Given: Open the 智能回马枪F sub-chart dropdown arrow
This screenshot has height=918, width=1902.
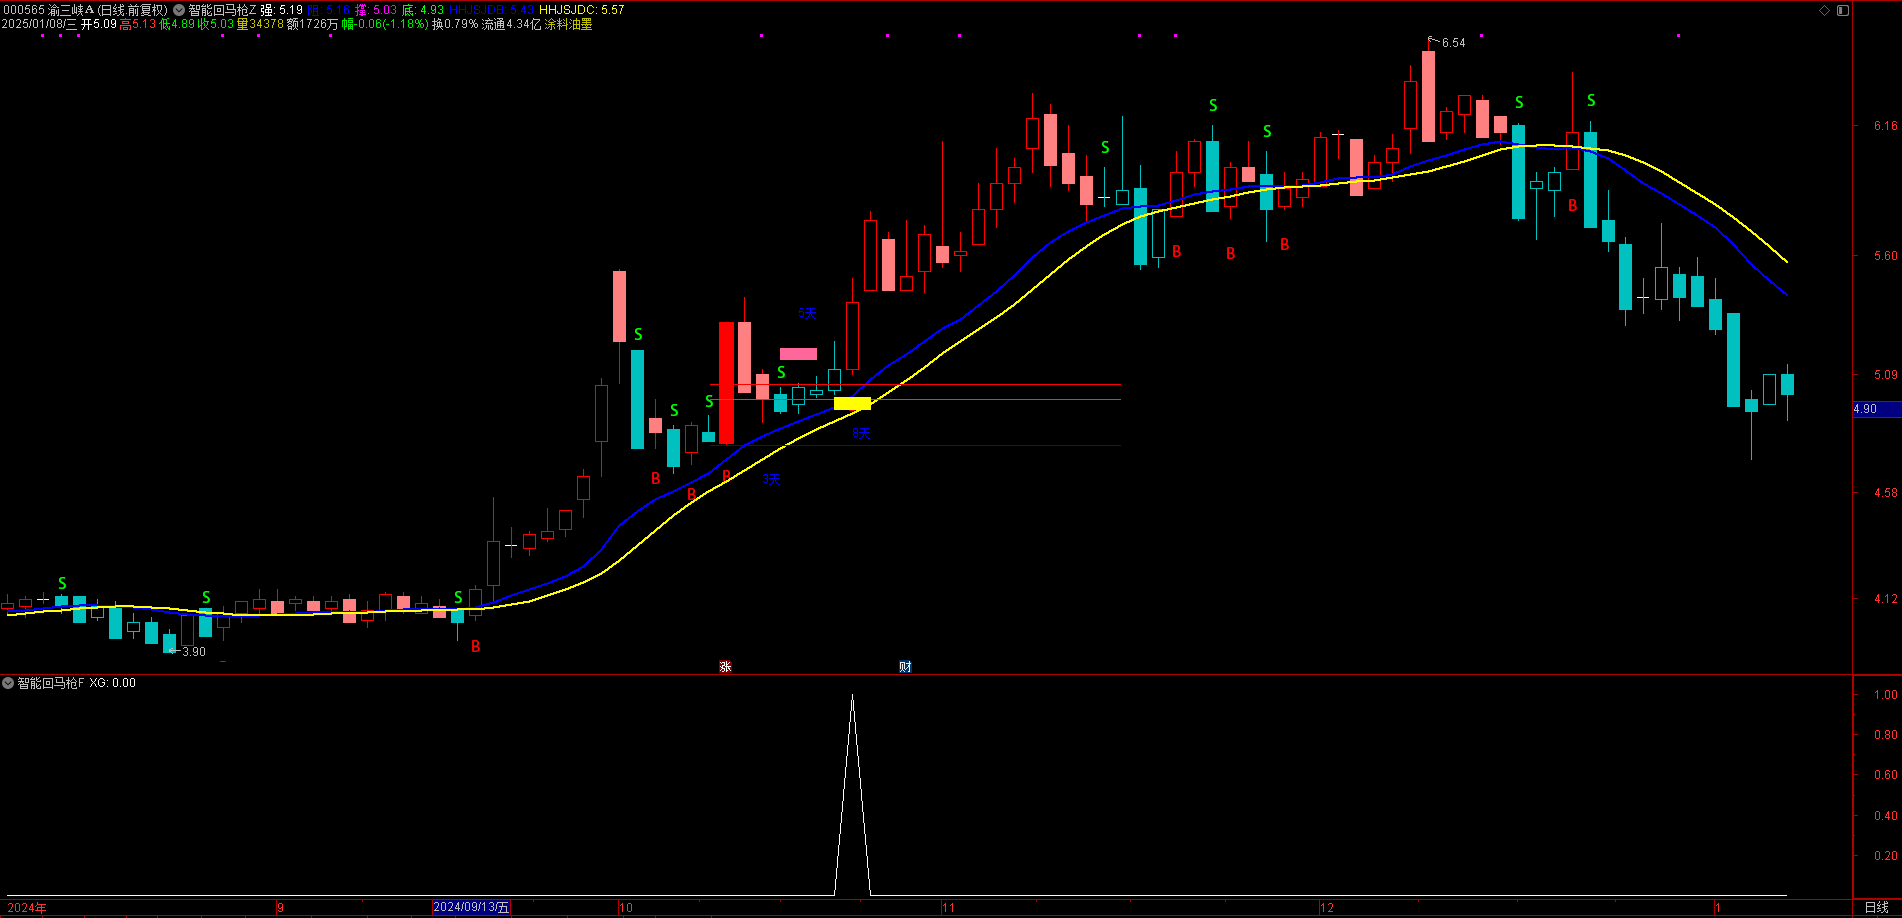Looking at the screenshot, I should pyautogui.click(x=8, y=683).
